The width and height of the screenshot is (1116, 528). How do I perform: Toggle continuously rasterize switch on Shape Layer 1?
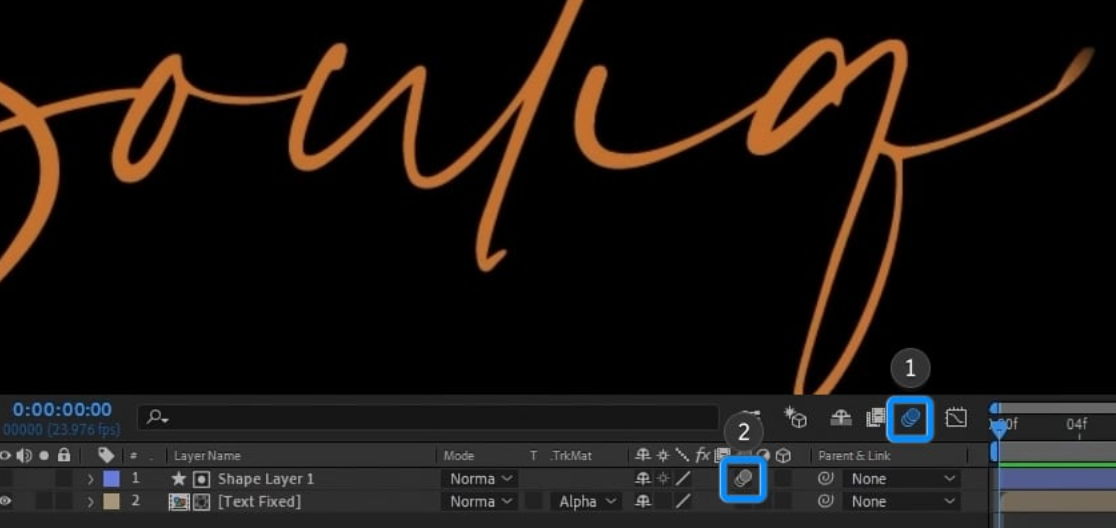click(x=663, y=479)
